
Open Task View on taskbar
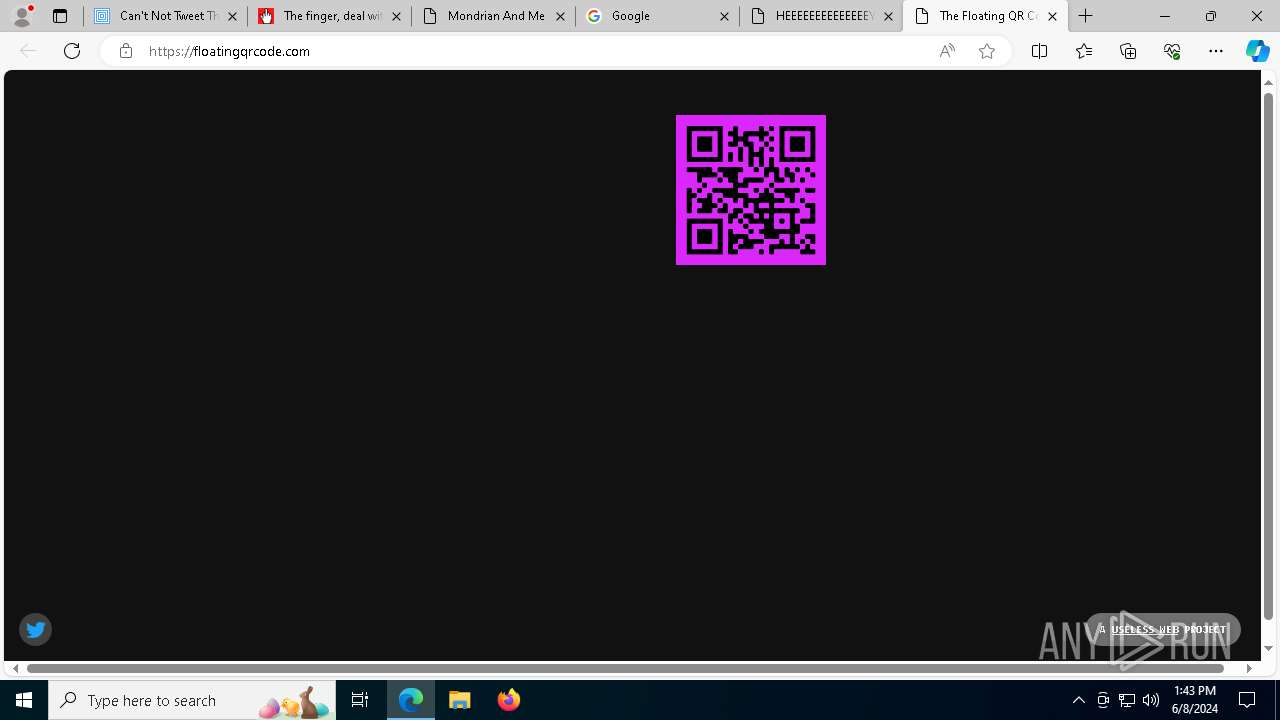pos(360,700)
